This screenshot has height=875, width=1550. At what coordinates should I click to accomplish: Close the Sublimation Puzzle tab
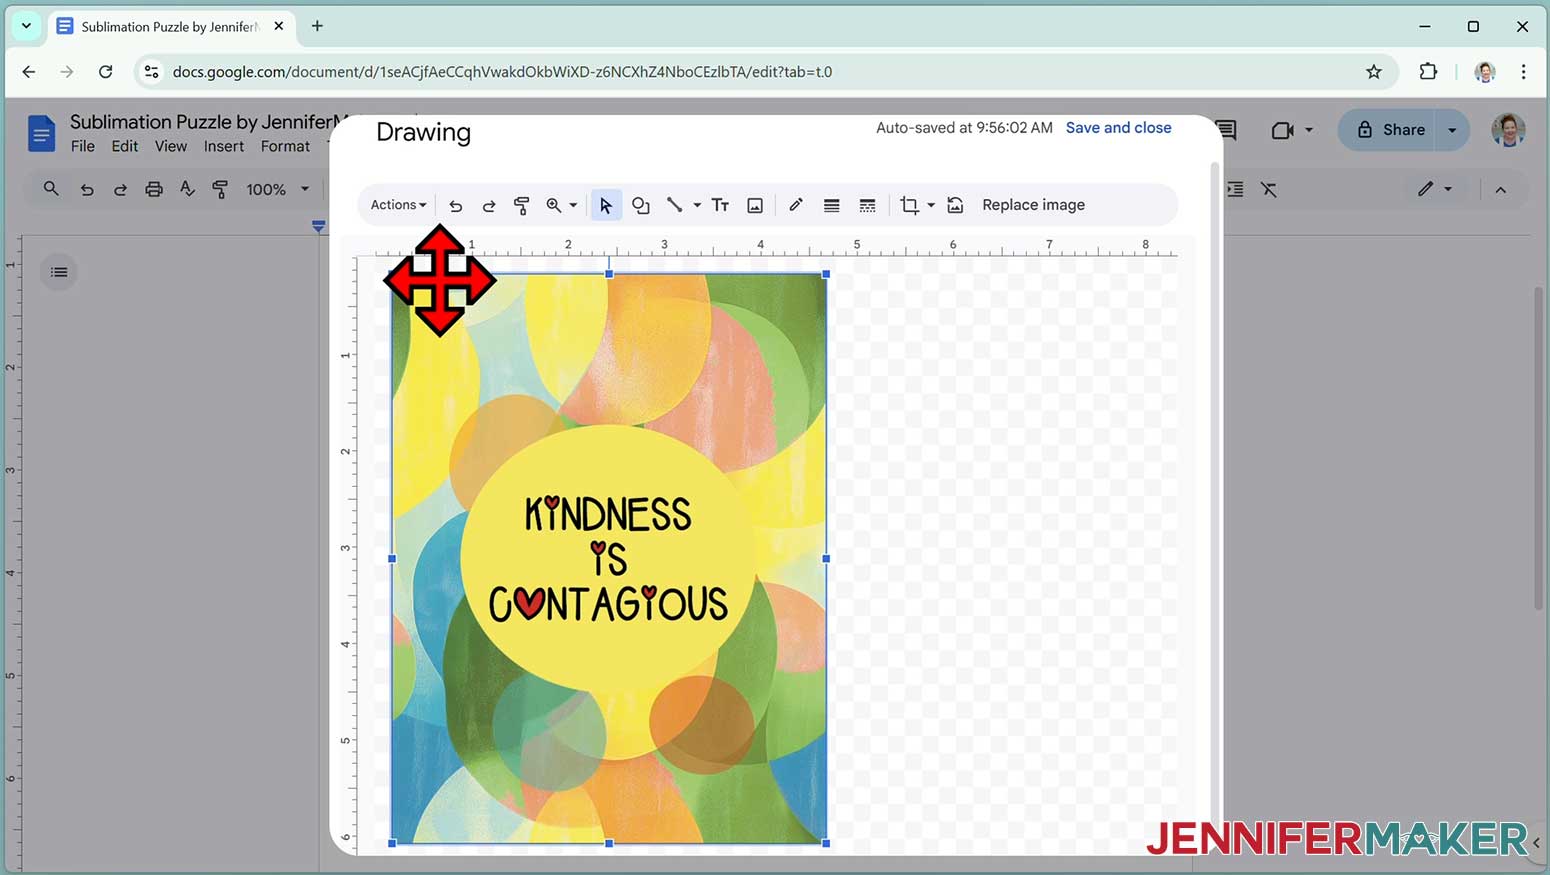click(279, 27)
